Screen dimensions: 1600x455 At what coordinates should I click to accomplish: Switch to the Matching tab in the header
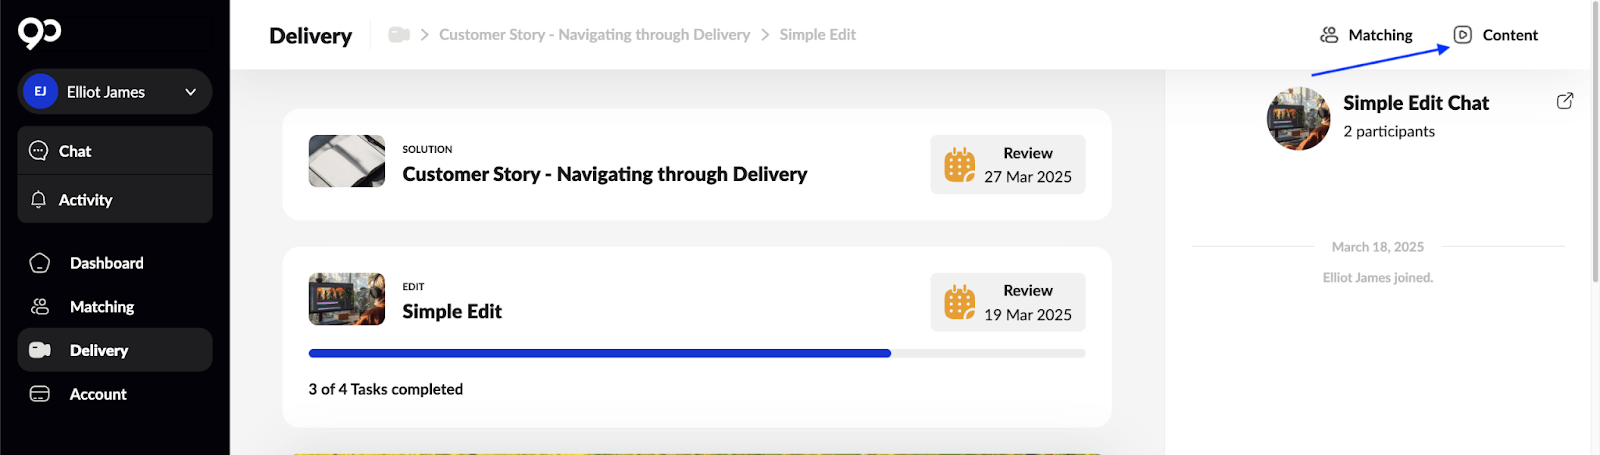pos(1366,35)
